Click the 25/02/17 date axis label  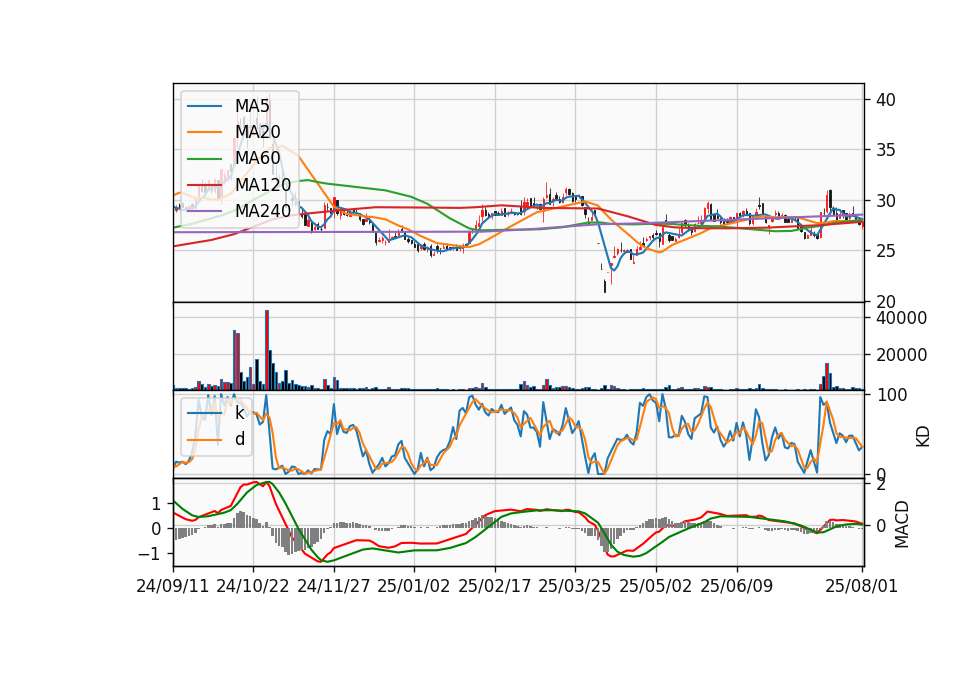click(x=495, y=587)
